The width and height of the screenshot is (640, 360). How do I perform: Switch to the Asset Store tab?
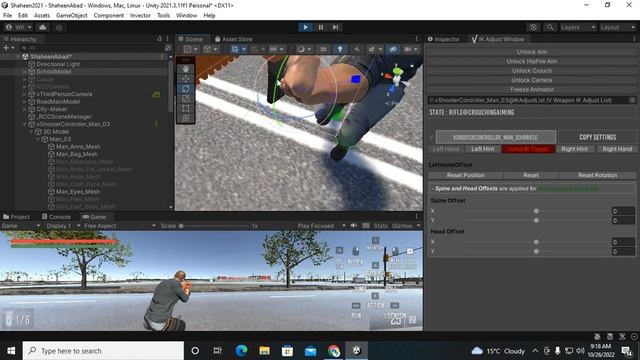coord(233,39)
